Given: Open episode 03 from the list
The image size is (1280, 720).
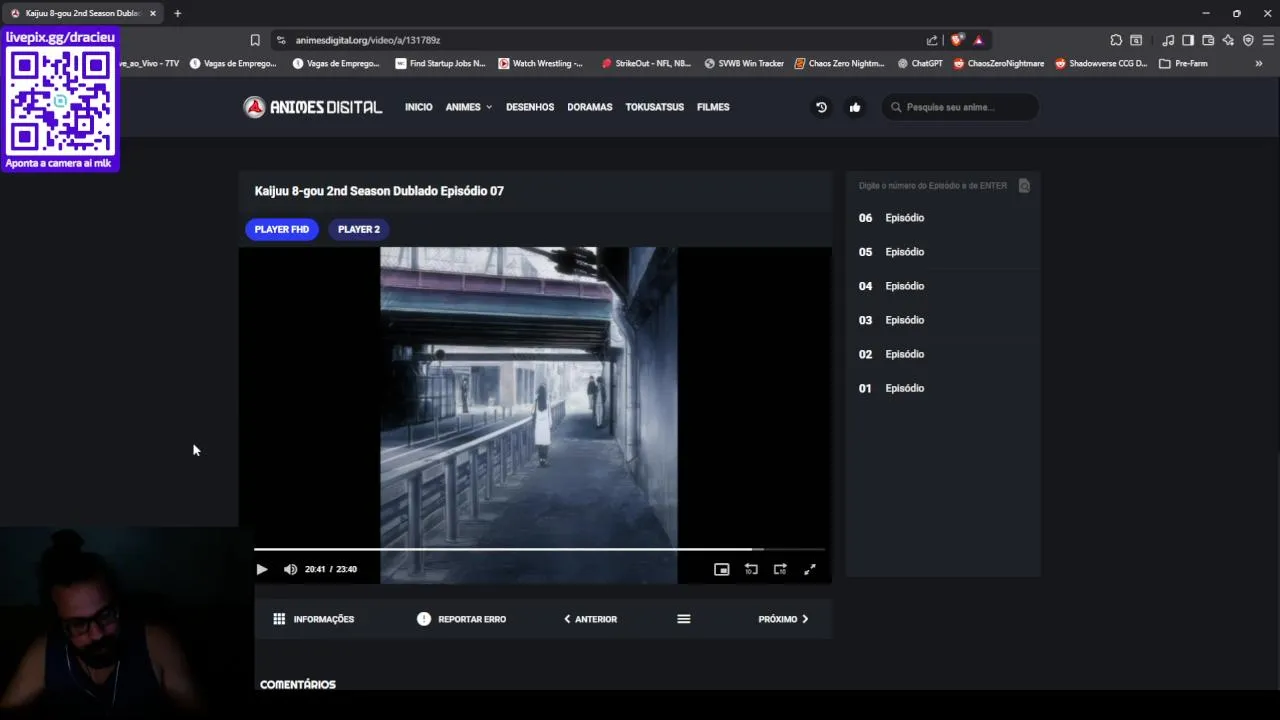Looking at the screenshot, I should (943, 320).
